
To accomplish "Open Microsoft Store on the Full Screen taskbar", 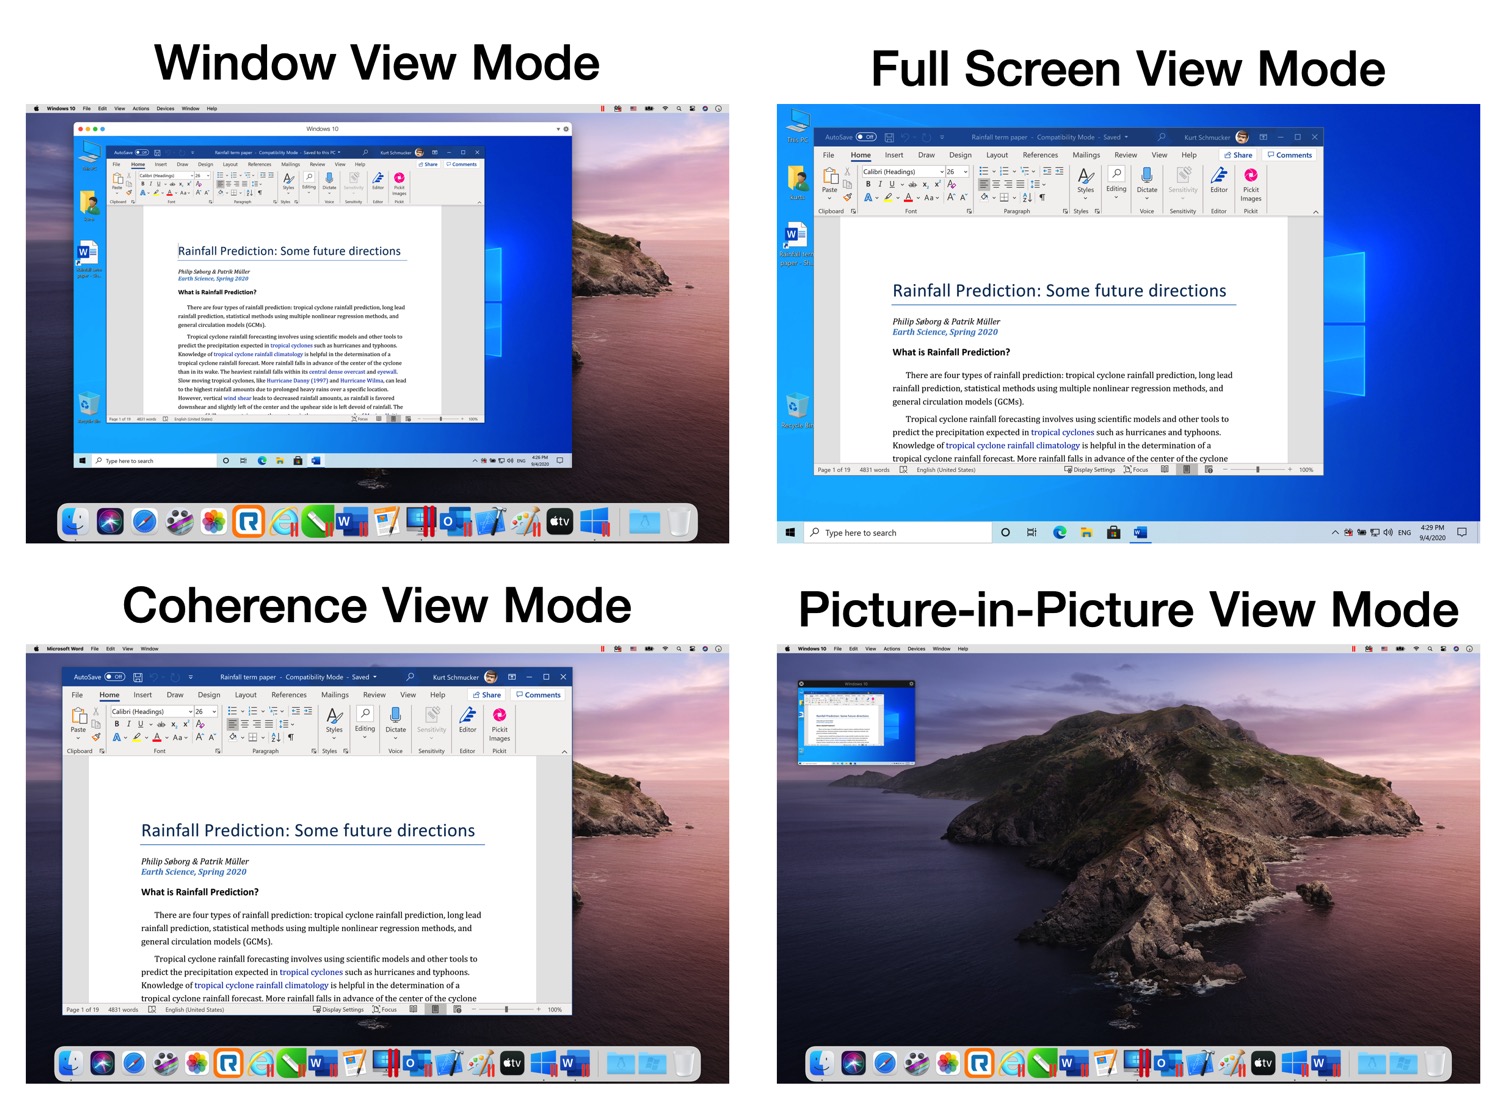I will click(x=1113, y=533).
